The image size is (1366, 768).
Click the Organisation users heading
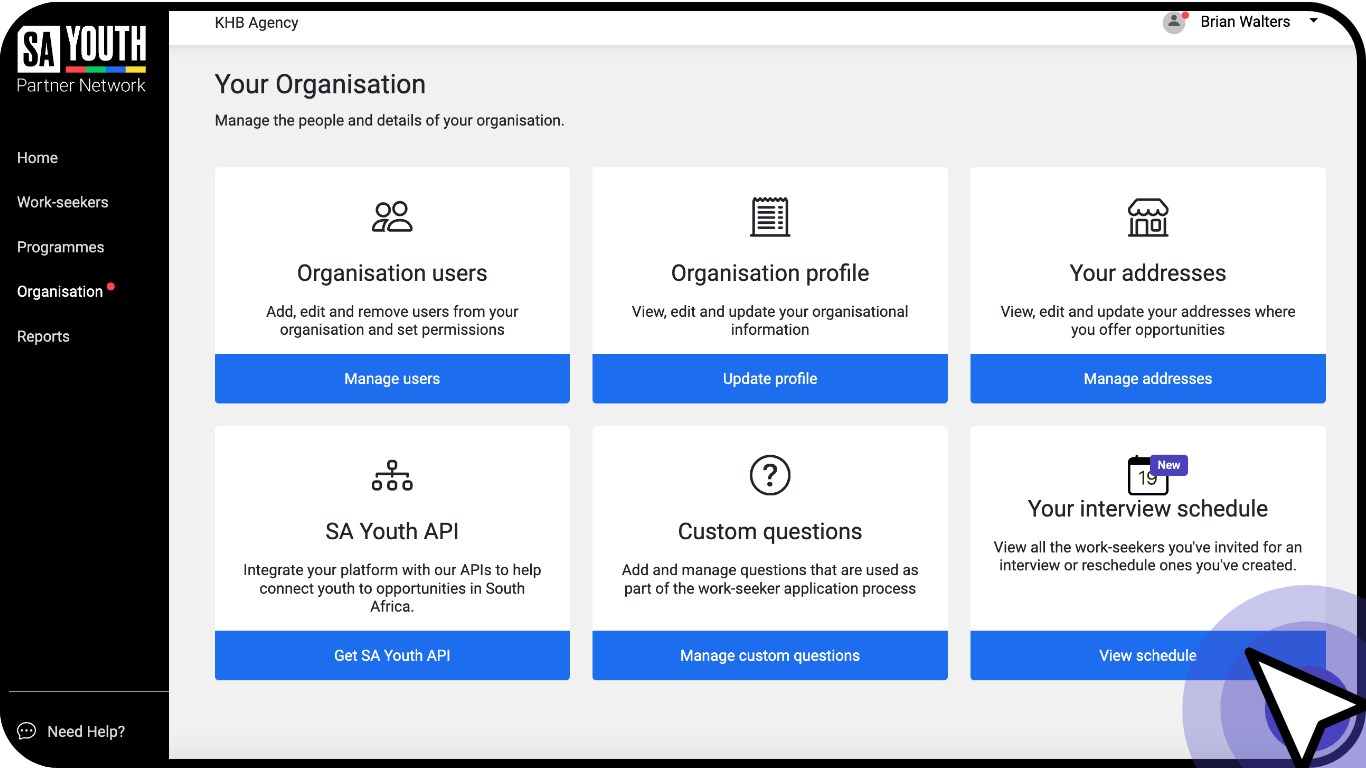point(392,273)
